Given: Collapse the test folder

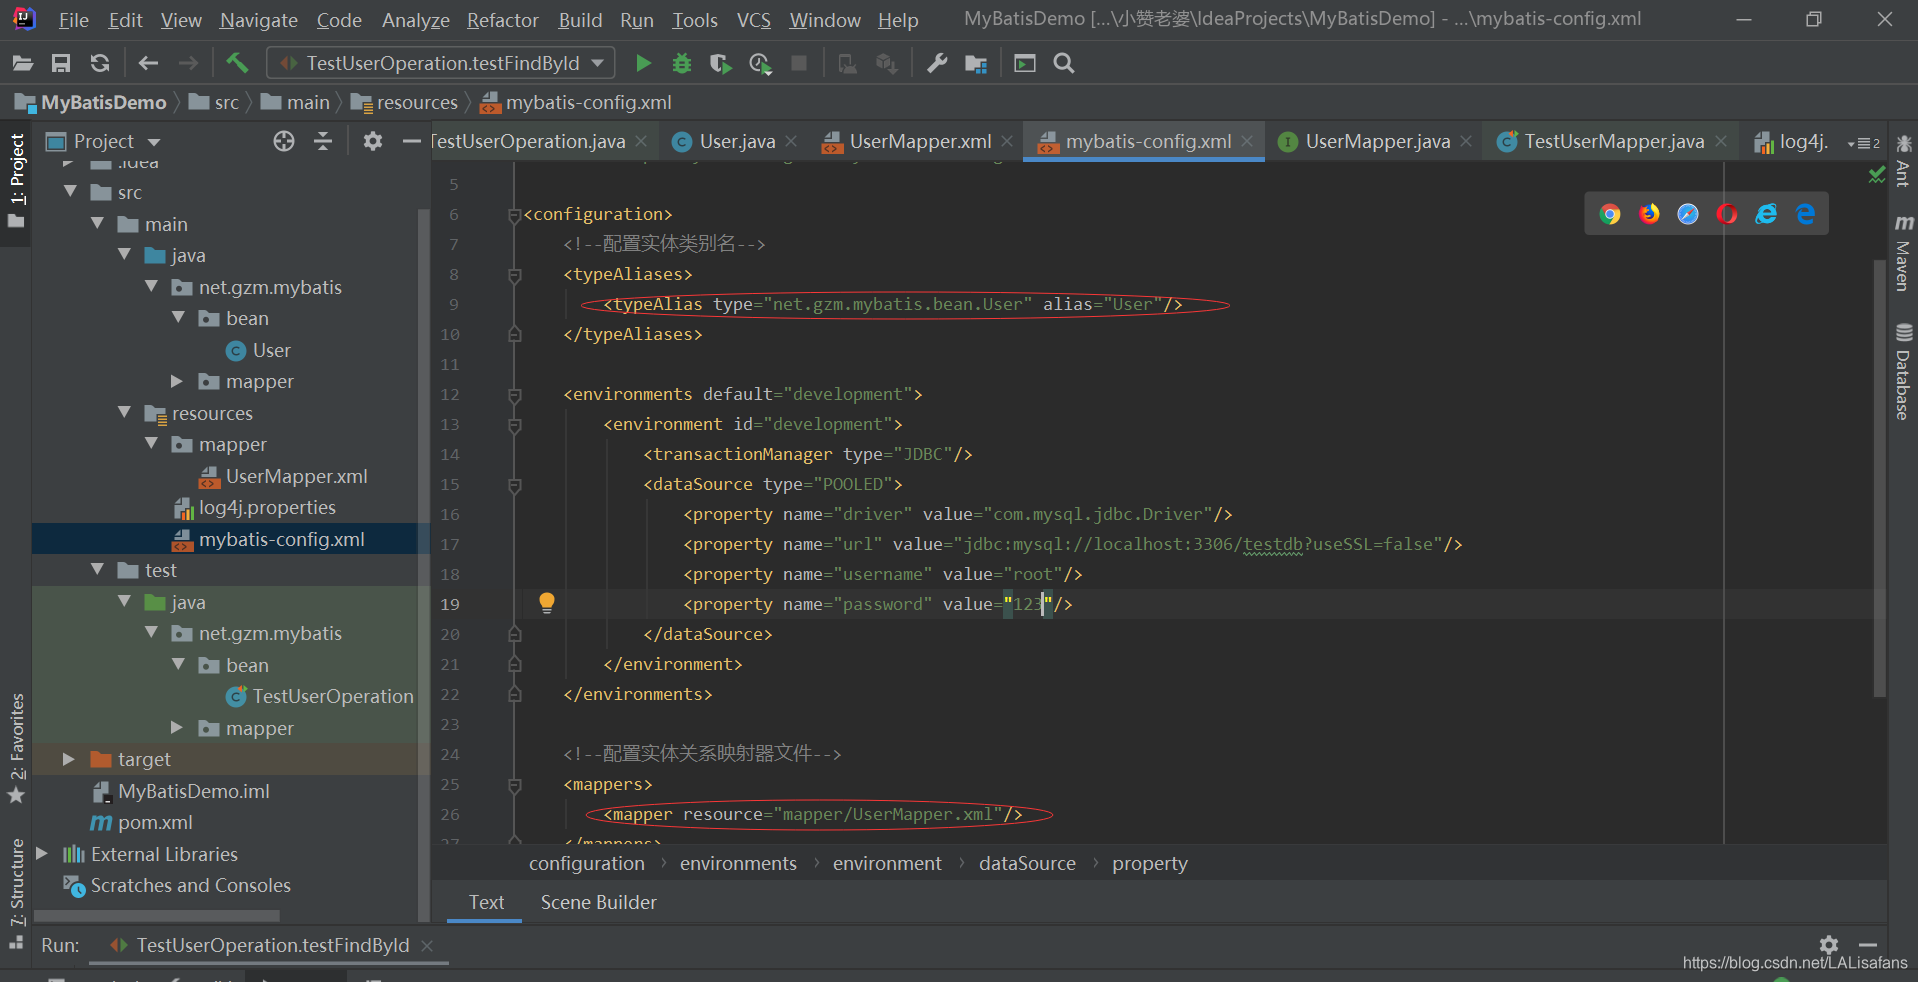Looking at the screenshot, I should 98,570.
